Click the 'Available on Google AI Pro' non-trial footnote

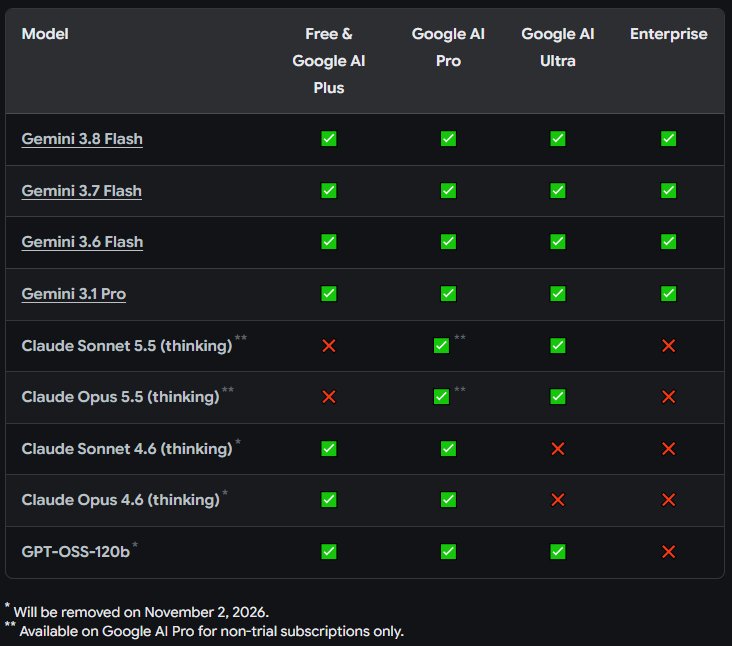[211, 631]
